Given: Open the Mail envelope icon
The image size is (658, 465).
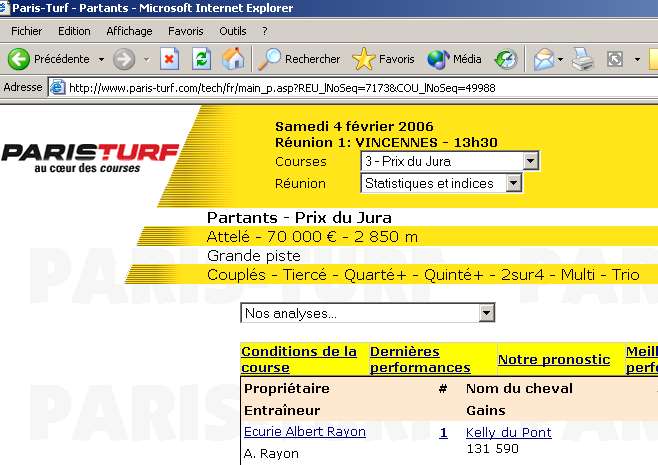Looking at the screenshot, I should [x=543, y=59].
